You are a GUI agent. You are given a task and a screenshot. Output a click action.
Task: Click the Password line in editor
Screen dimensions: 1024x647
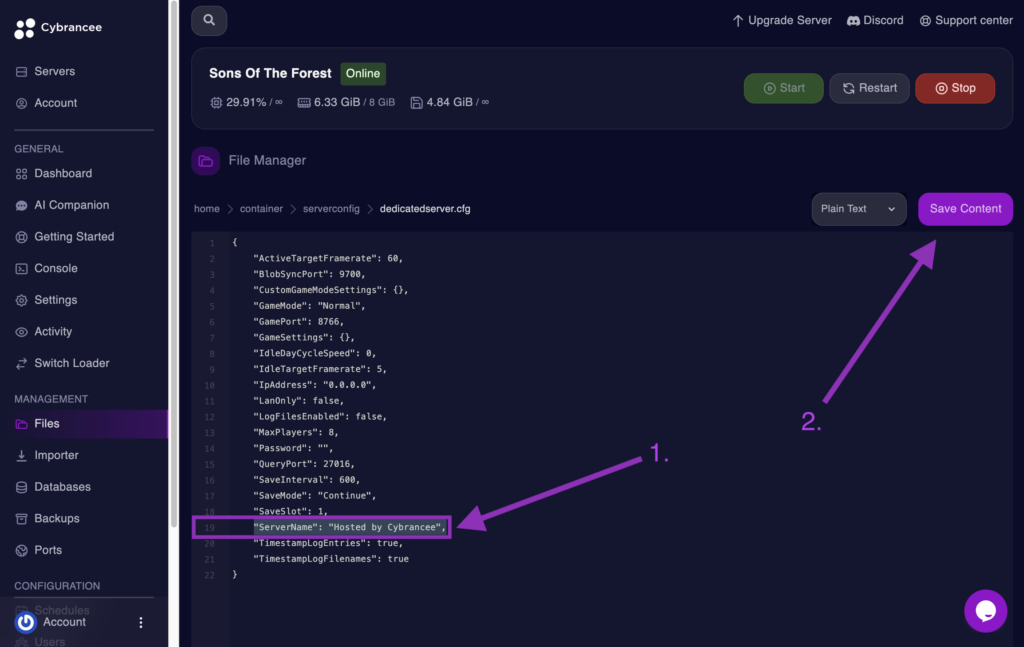(293, 448)
